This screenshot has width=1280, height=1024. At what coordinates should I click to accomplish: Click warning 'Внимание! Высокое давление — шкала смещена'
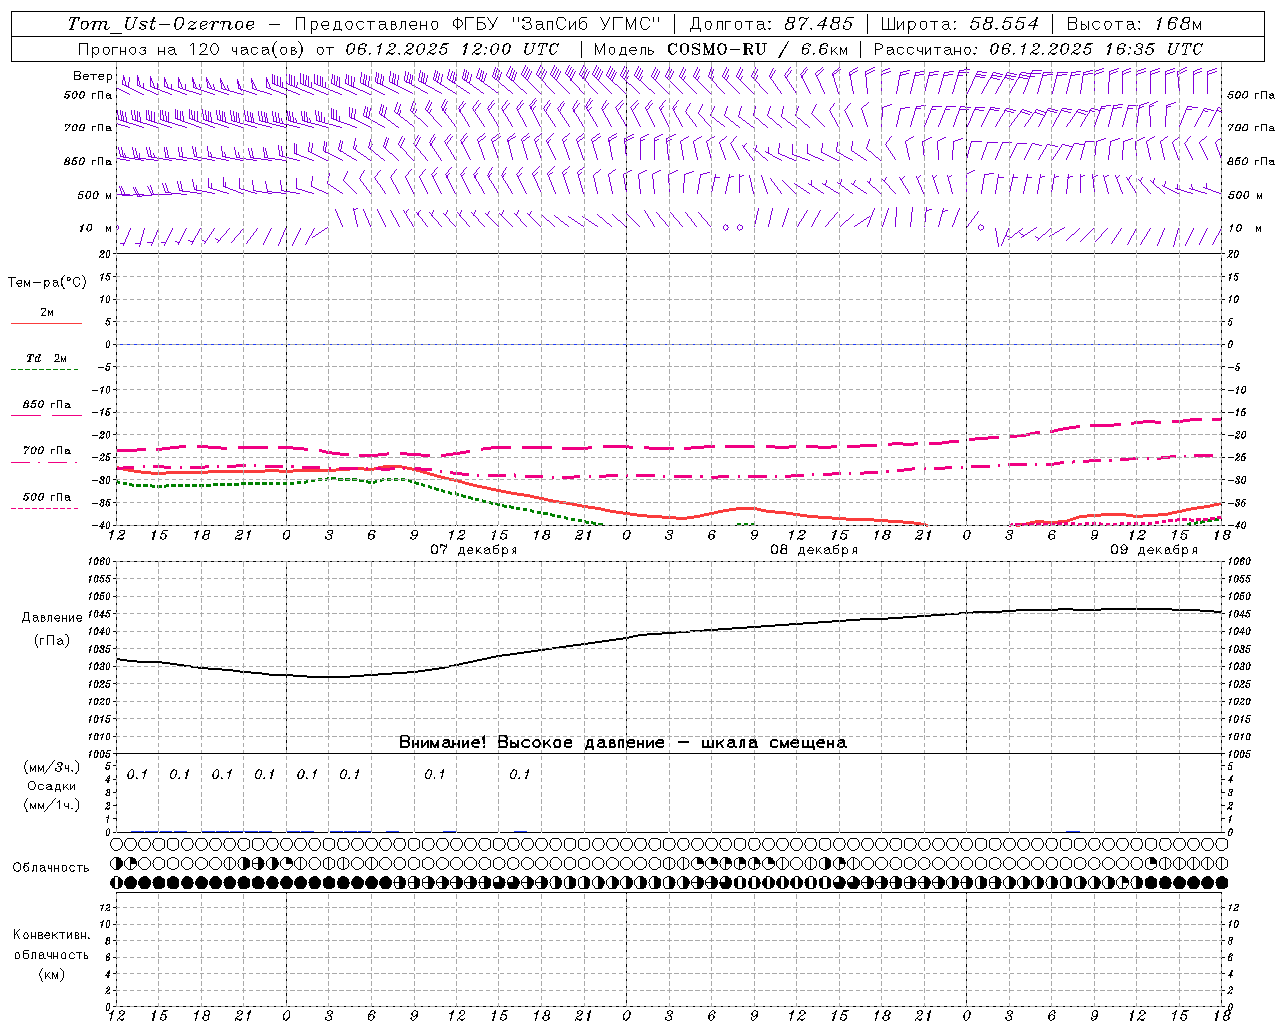pos(622,742)
